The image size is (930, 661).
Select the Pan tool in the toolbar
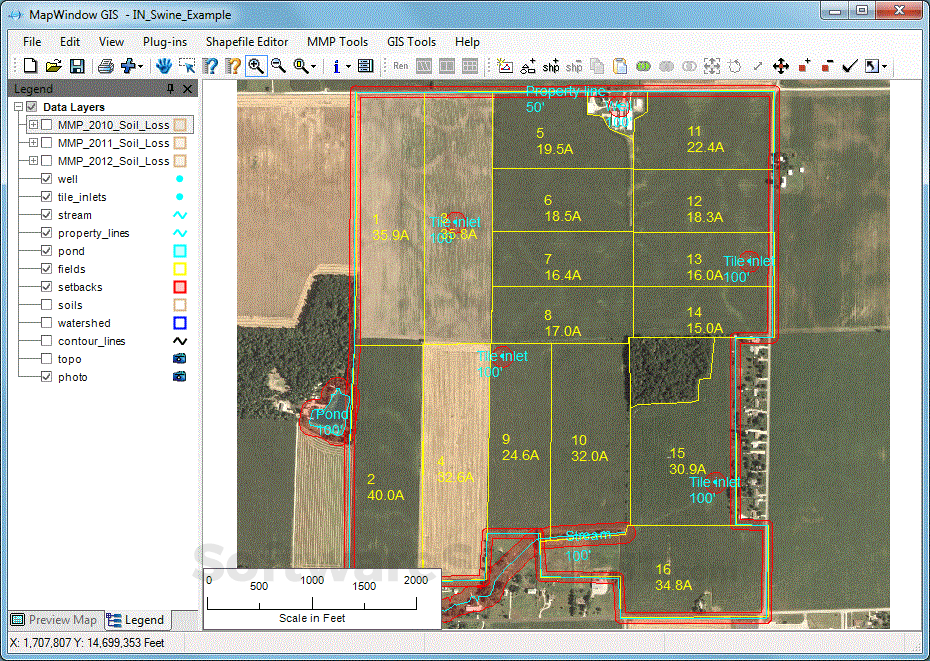click(x=163, y=65)
